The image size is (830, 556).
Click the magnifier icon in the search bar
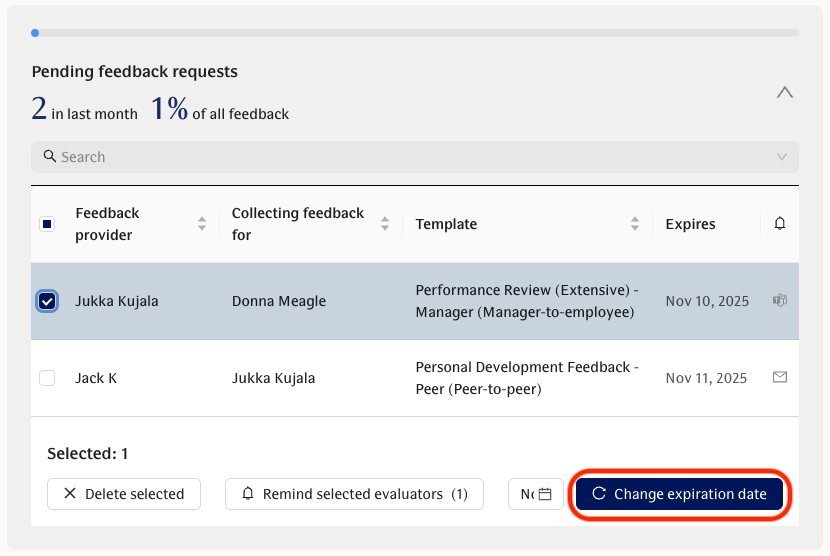pos(49,156)
